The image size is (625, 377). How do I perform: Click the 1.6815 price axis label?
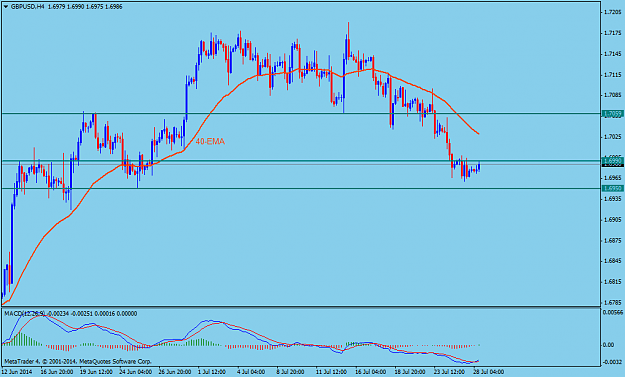(x=613, y=282)
